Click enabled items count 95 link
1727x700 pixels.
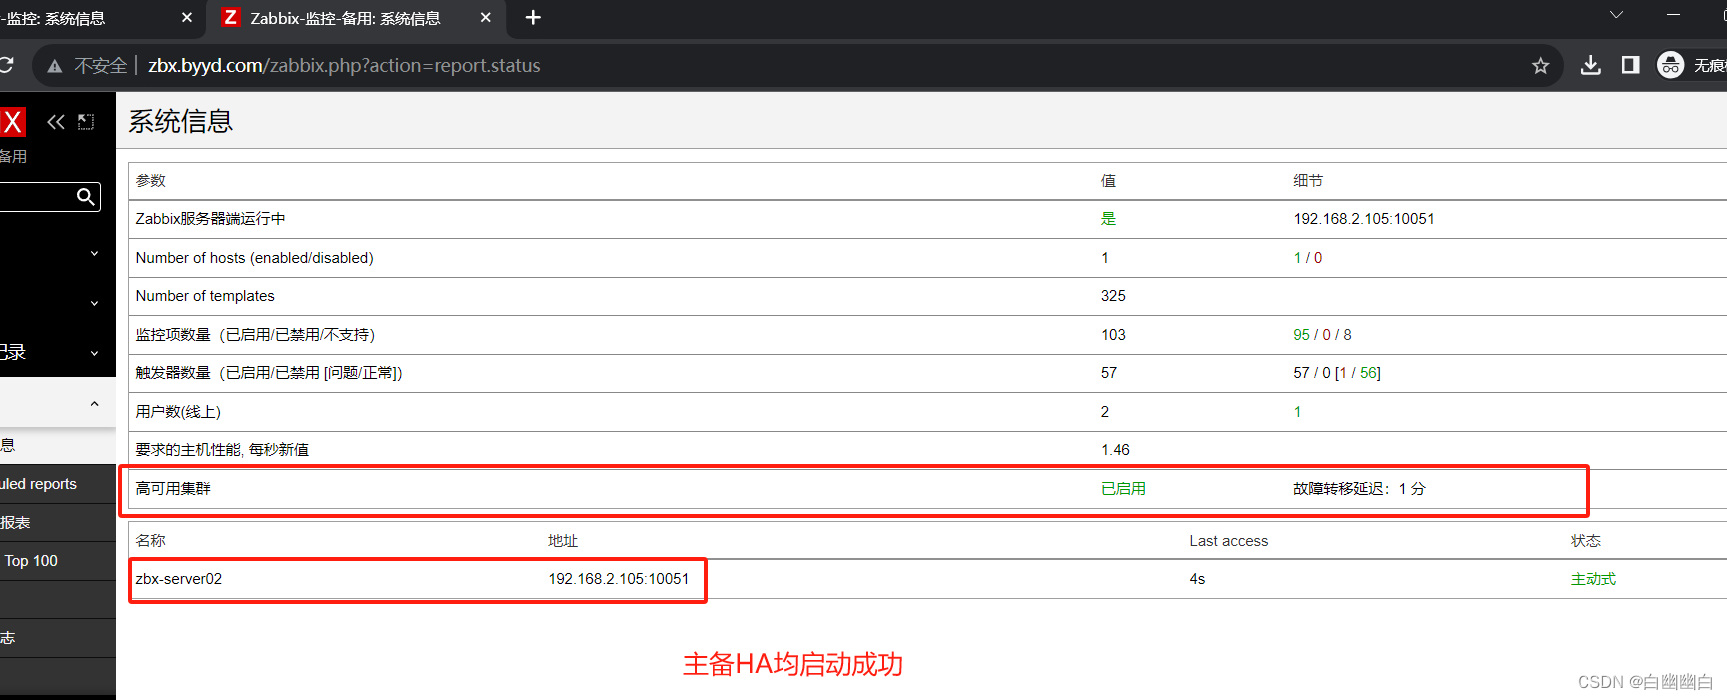click(x=1301, y=335)
